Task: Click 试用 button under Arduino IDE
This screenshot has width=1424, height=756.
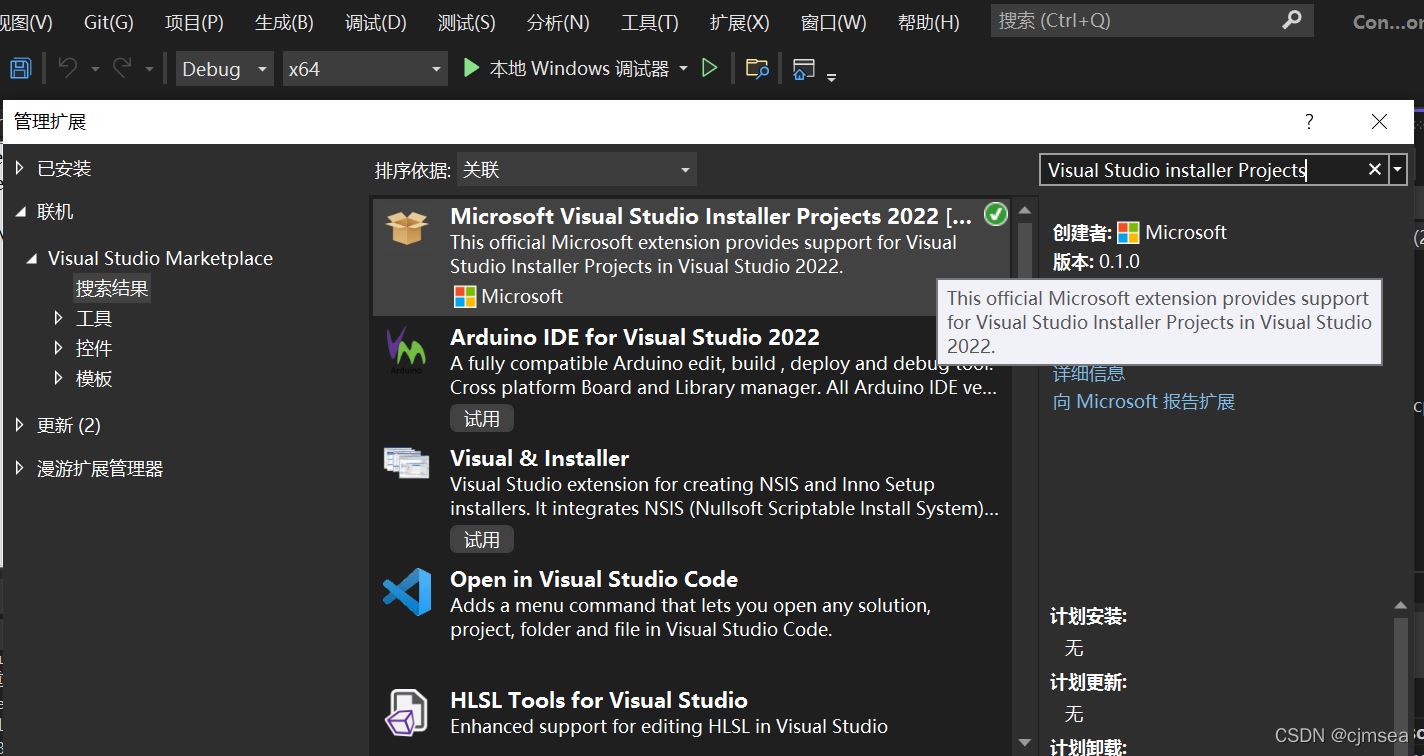Action: [482, 418]
